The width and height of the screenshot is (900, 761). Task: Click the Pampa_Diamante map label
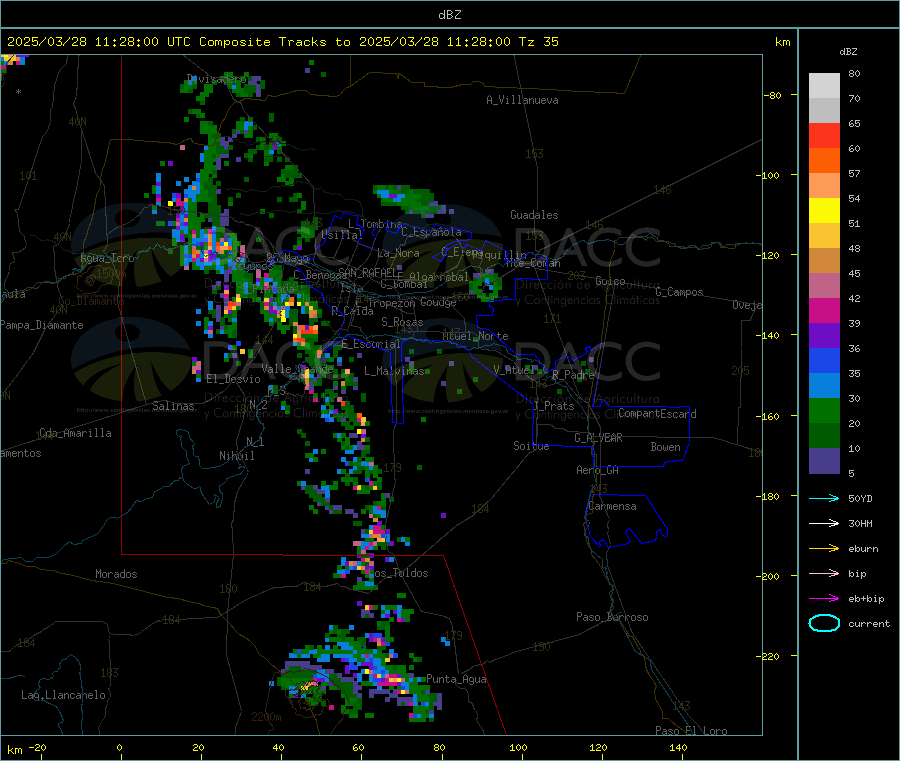pos(41,325)
